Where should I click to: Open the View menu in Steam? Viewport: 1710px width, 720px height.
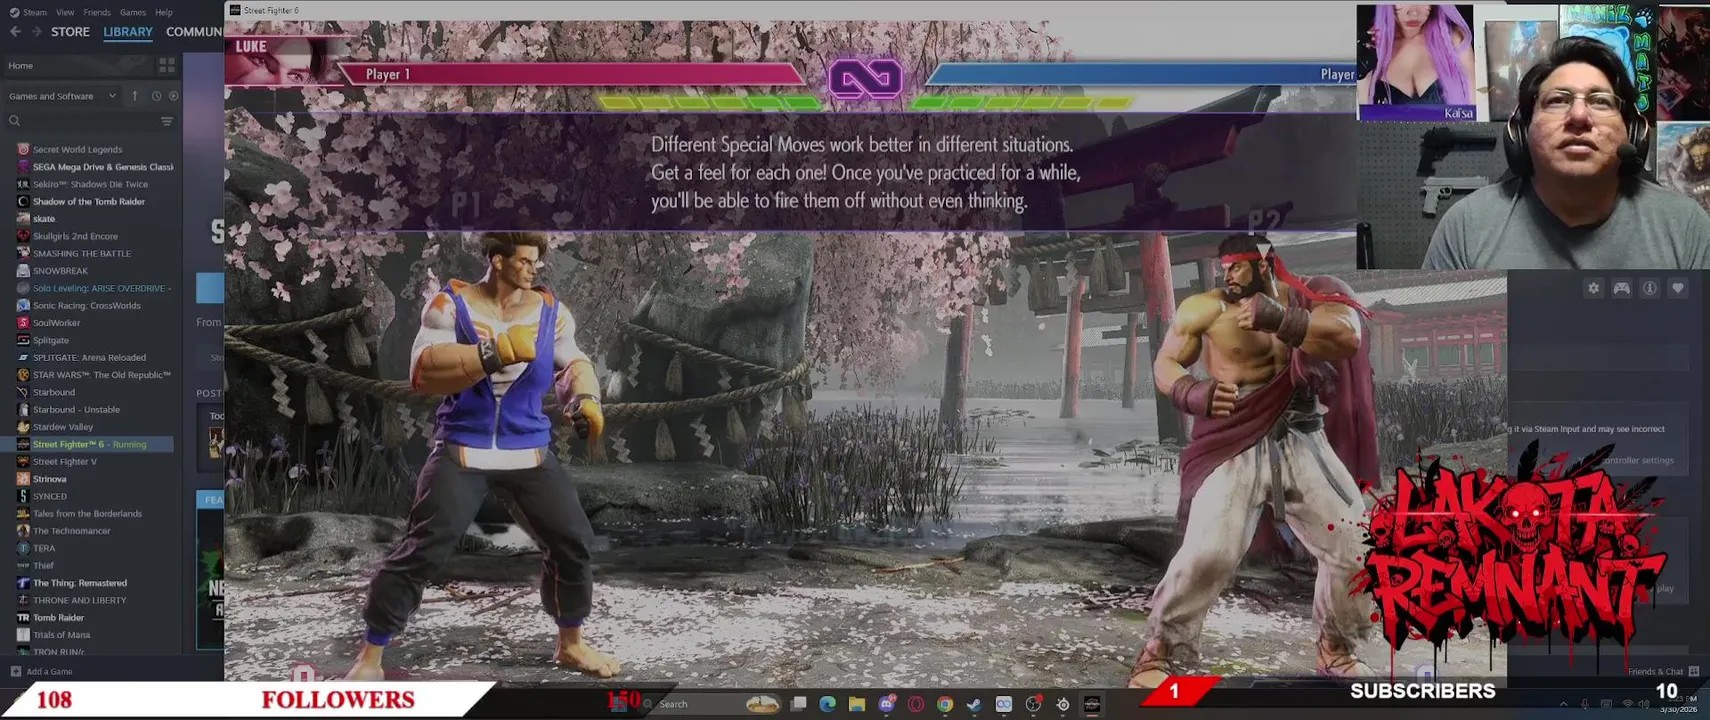tap(65, 12)
